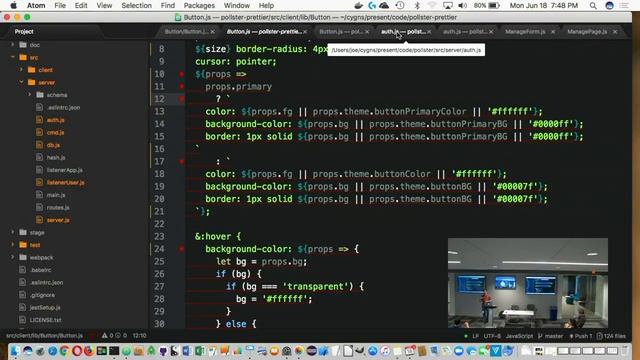Switch to the ManageForm.js tab
The image size is (640, 360).
(525, 31)
